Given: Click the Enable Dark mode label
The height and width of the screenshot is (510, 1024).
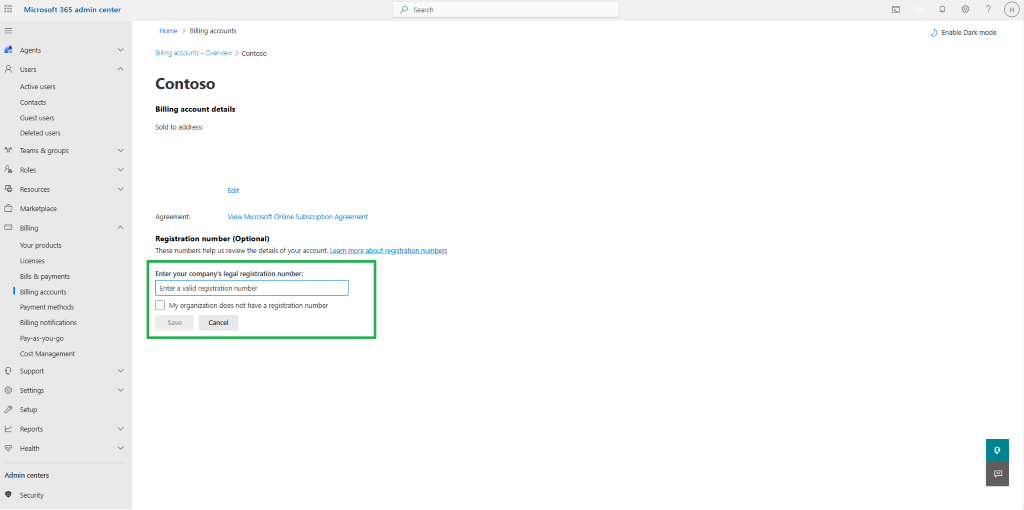Looking at the screenshot, I should (969, 33).
